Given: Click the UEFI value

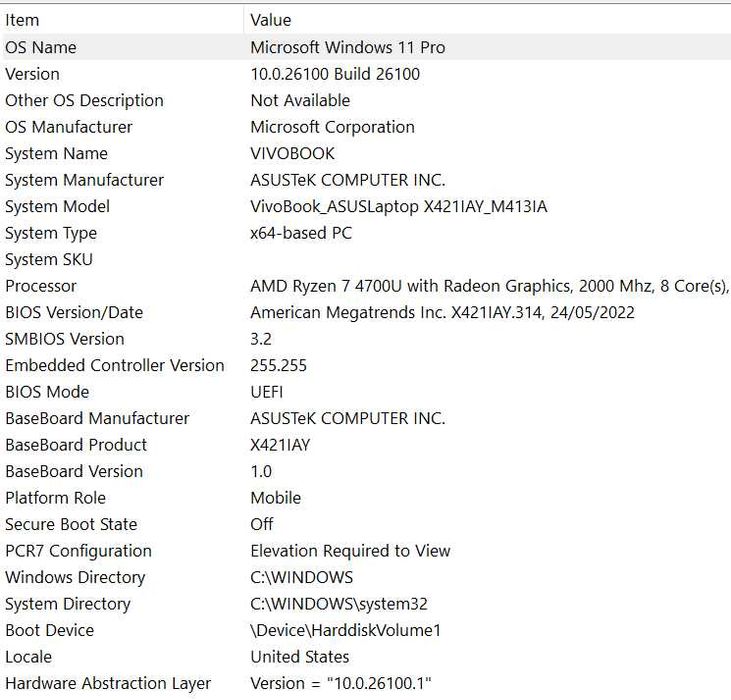Looking at the screenshot, I should [x=266, y=392].
